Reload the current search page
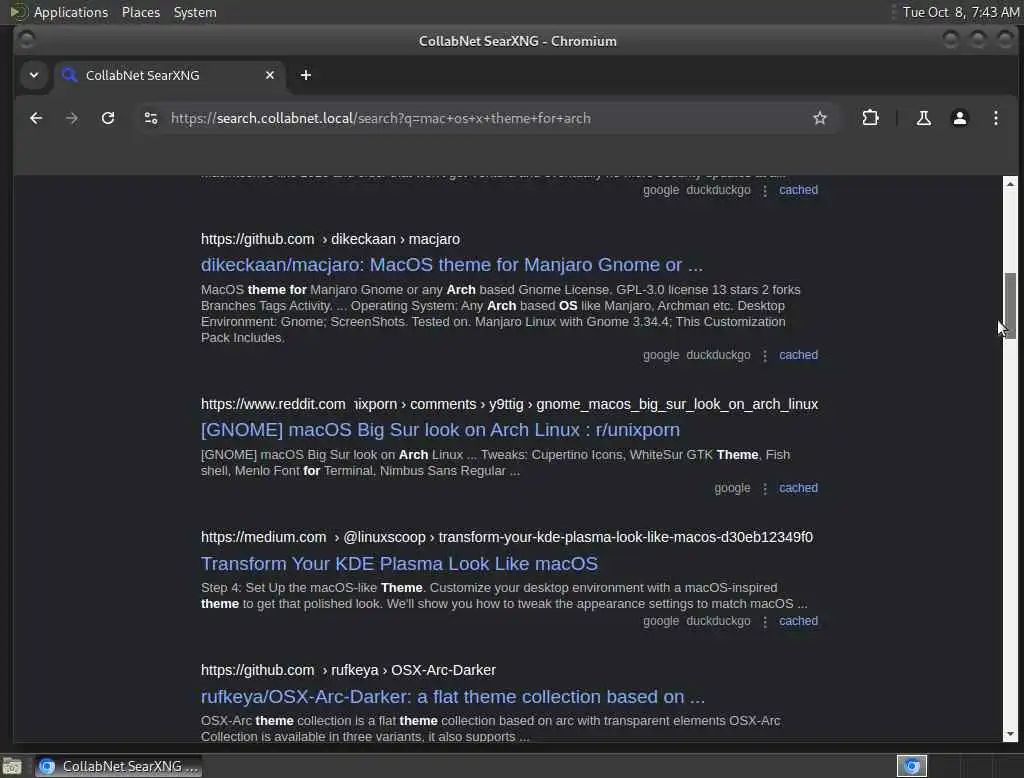Screen dimensions: 1024x778 tap(108, 118)
